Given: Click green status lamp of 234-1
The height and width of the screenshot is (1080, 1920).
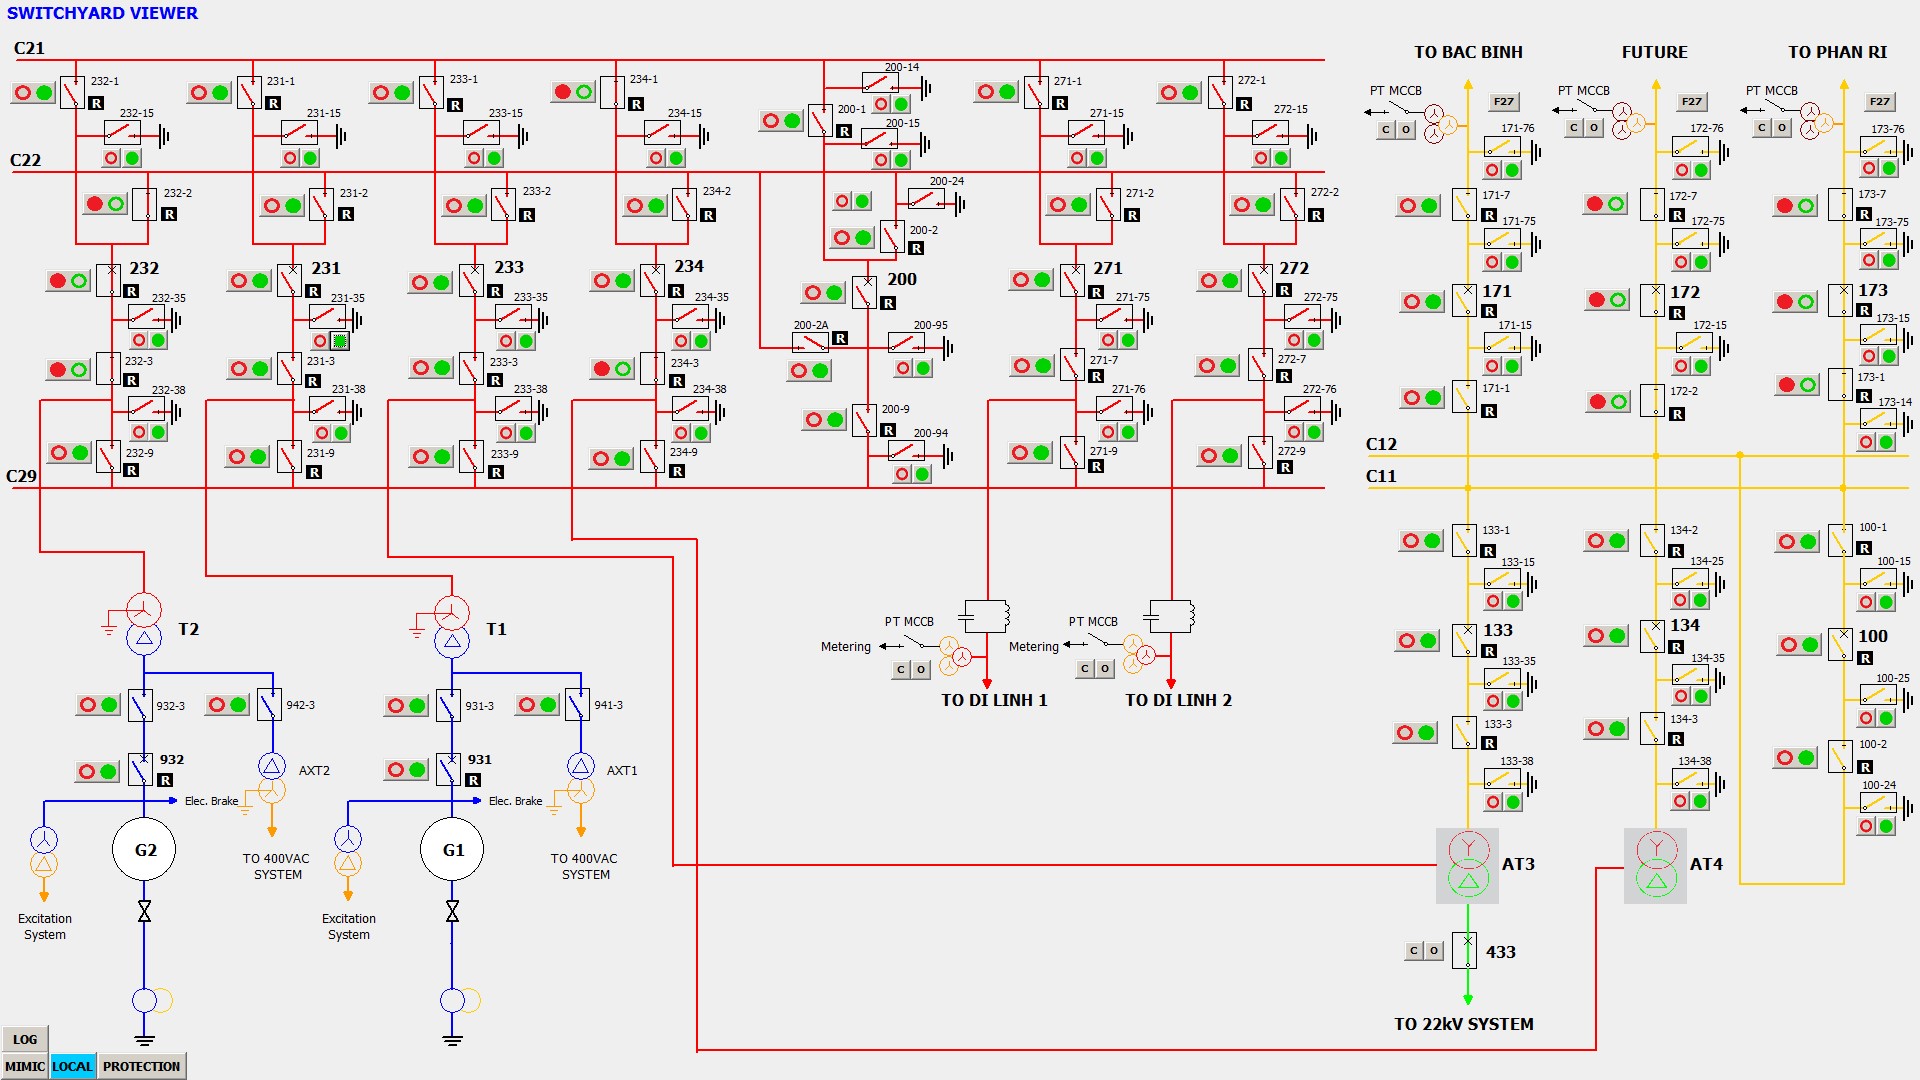Looking at the screenshot, I should 584,92.
